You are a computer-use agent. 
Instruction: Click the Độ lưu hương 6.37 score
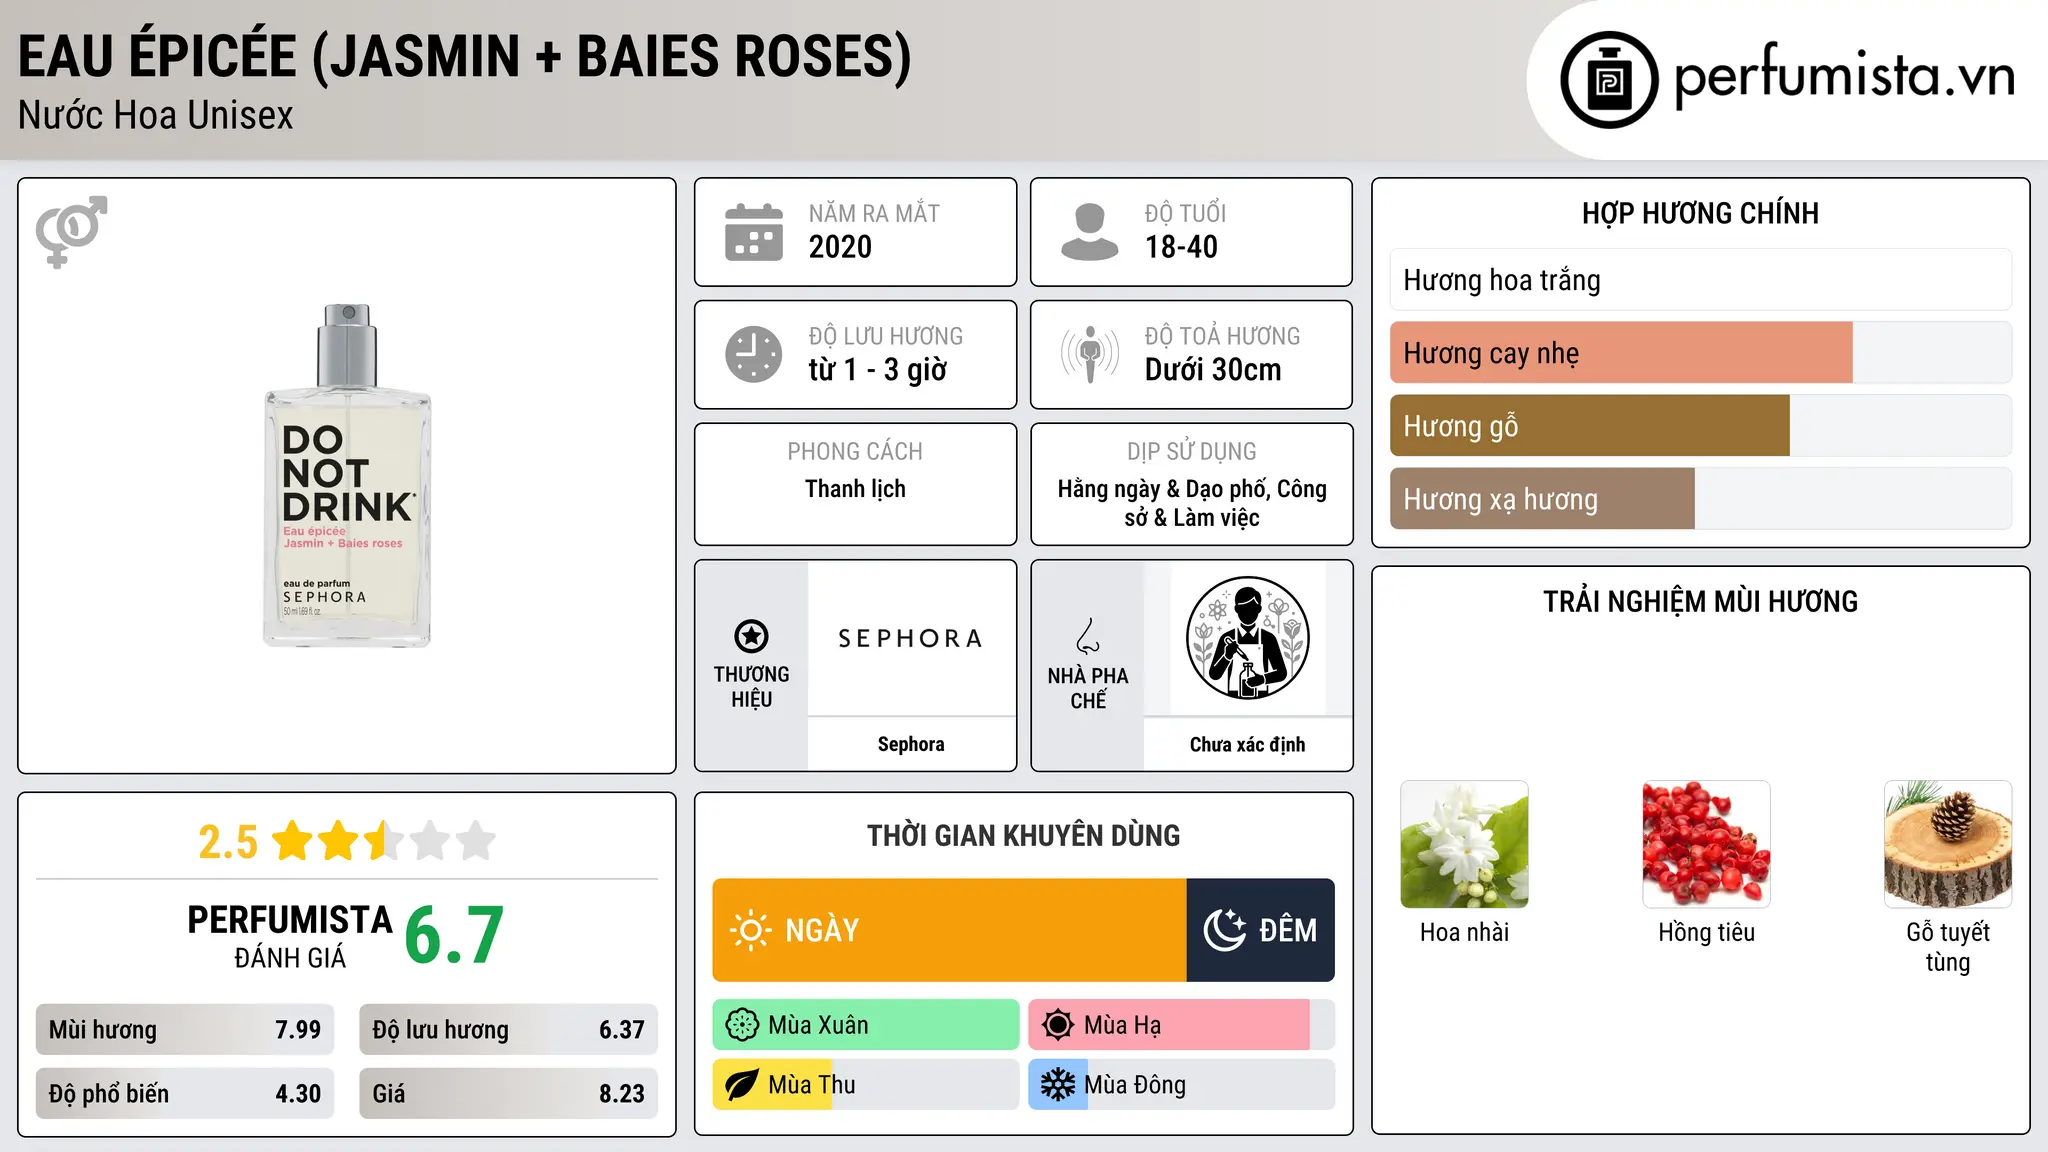coord(508,1030)
